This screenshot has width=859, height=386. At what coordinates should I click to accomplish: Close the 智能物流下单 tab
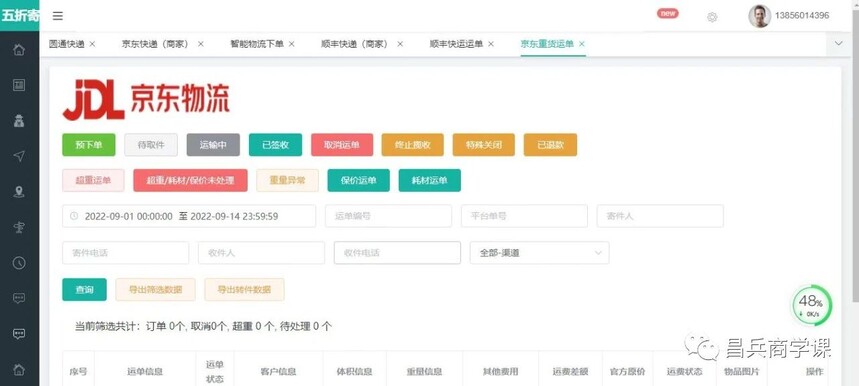[291, 44]
